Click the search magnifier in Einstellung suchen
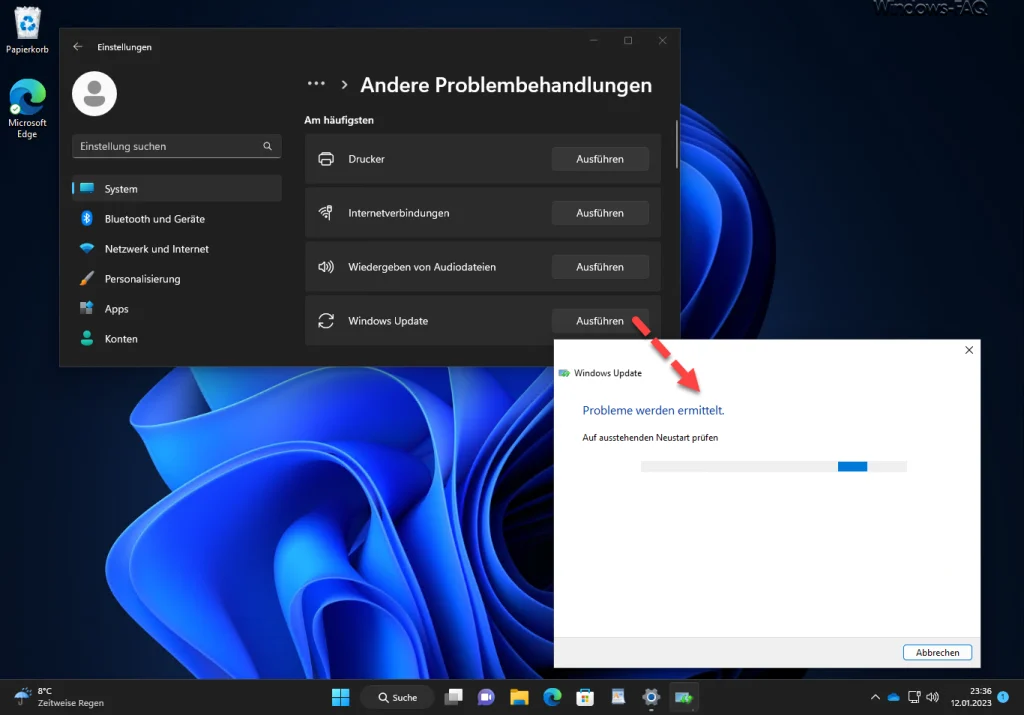This screenshot has width=1024, height=715. coord(267,146)
